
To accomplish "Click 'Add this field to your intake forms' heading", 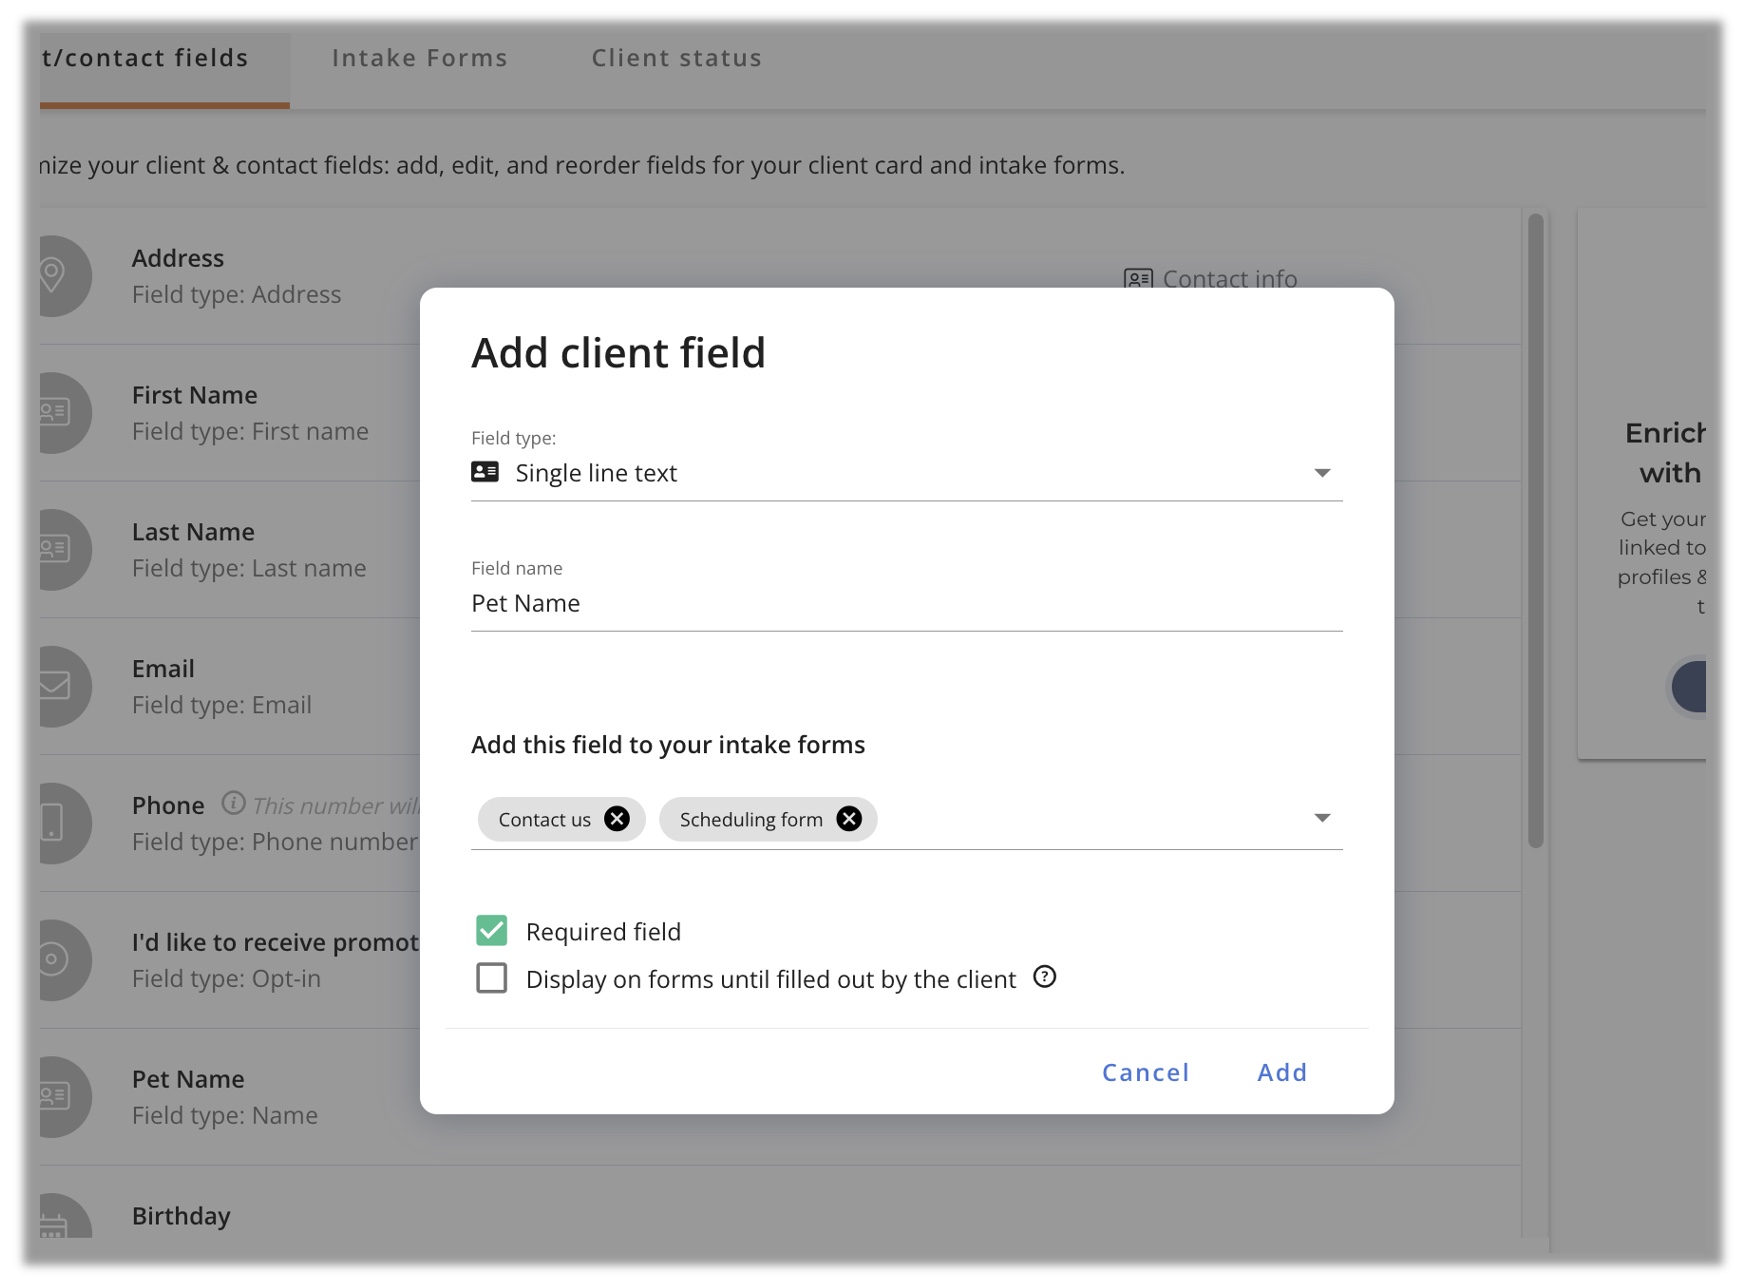I will pos(668,745).
